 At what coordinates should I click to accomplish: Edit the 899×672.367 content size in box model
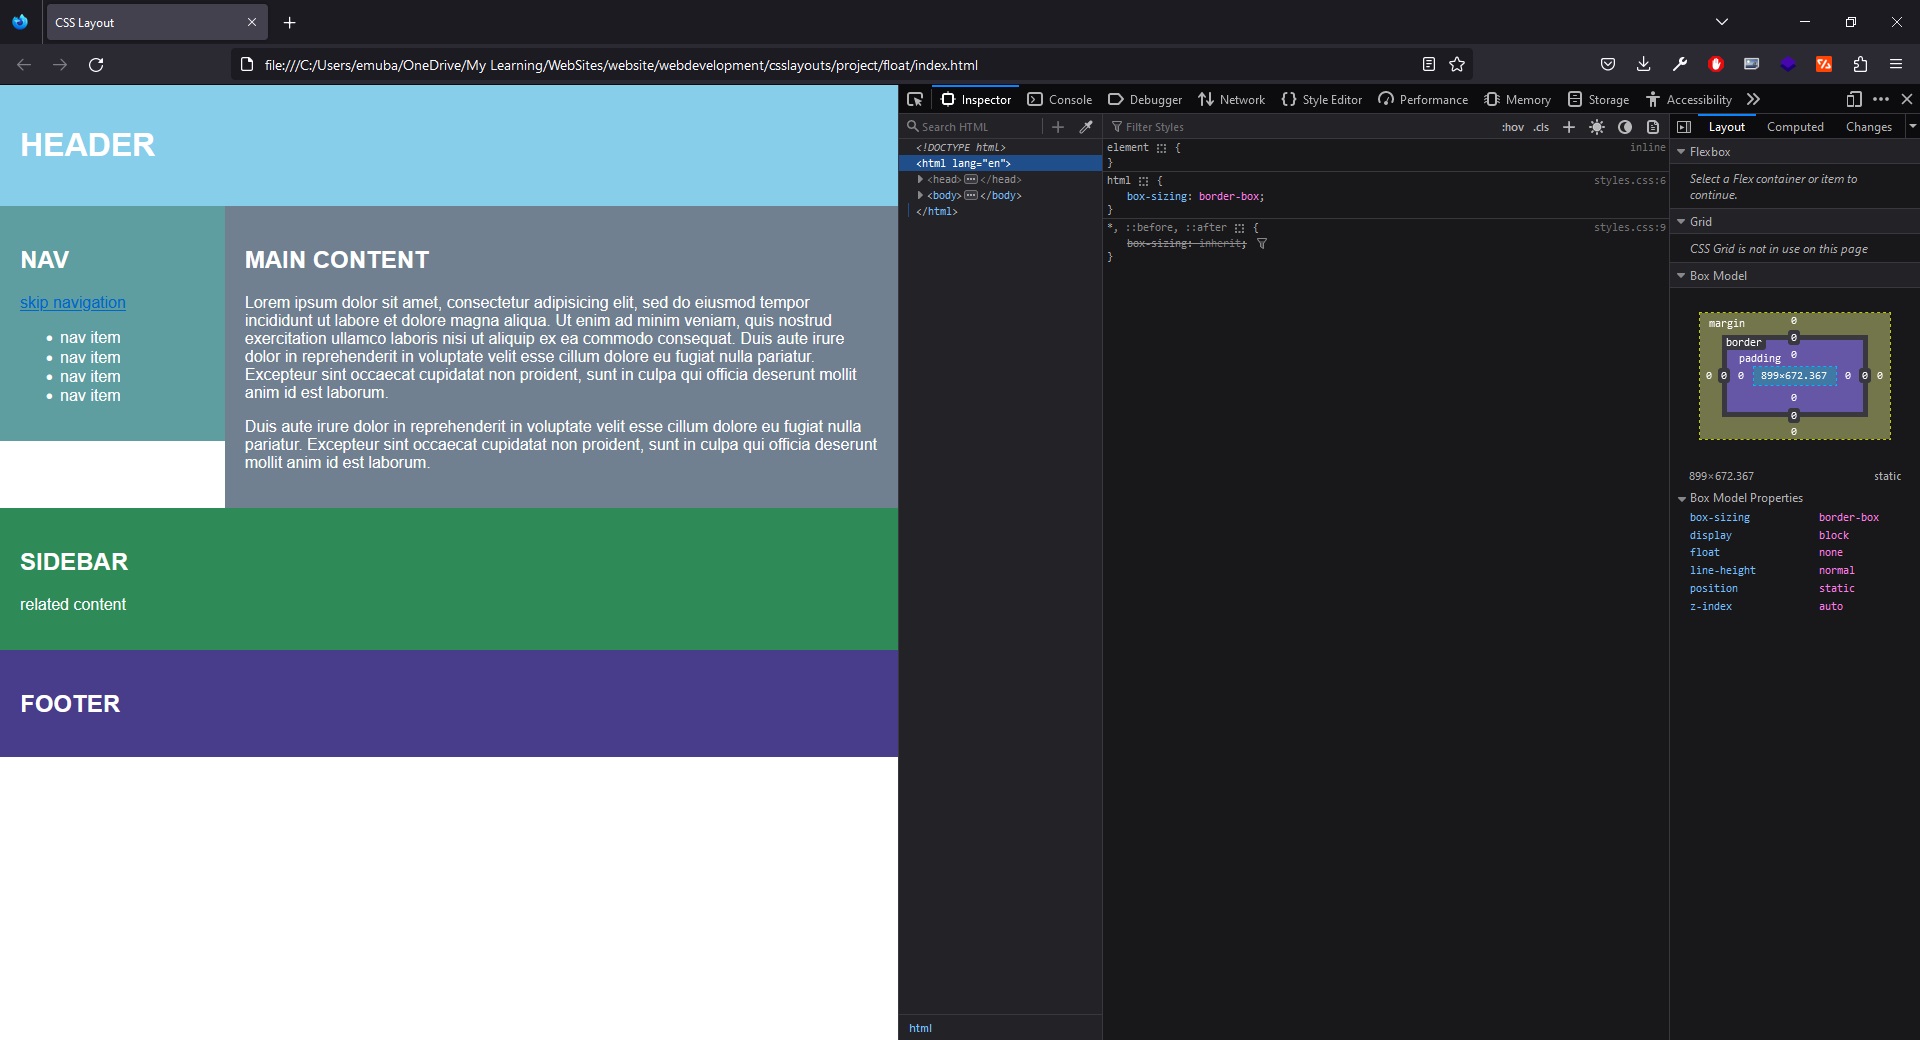[1793, 376]
